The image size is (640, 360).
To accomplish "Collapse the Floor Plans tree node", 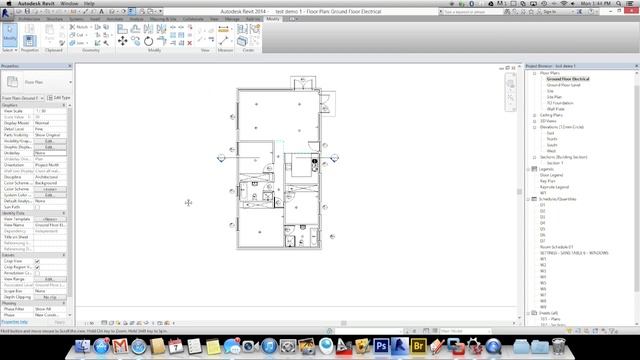I will click(x=534, y=73).
